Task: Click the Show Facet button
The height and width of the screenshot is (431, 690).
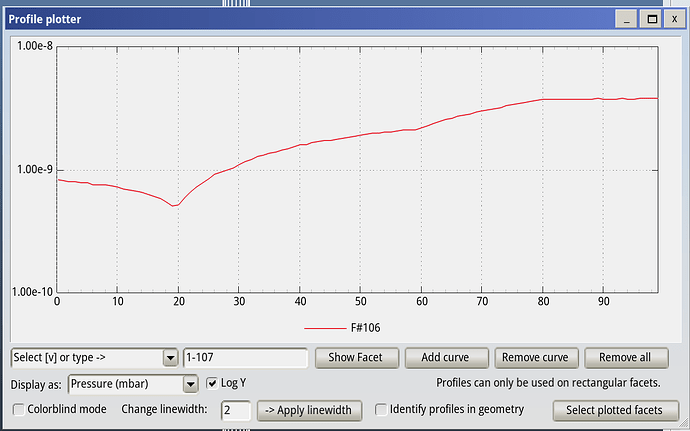Action: point(356,357)
